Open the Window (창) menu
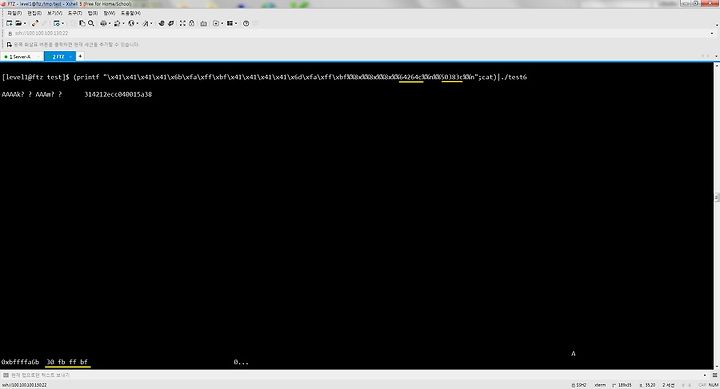Viewport: 720px width, 389px height. pyautogui.click(x=109, y=13)
